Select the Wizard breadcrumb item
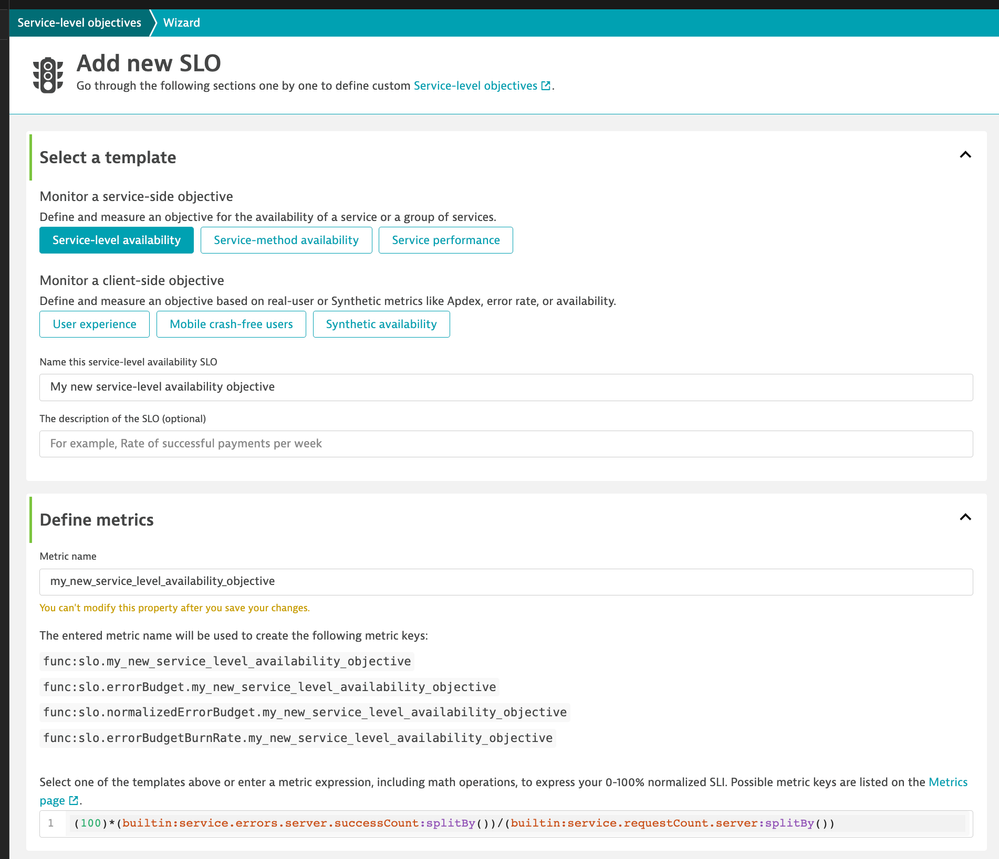Image resolution: width=999 pixels, height=859 pixels. (182, 22)
